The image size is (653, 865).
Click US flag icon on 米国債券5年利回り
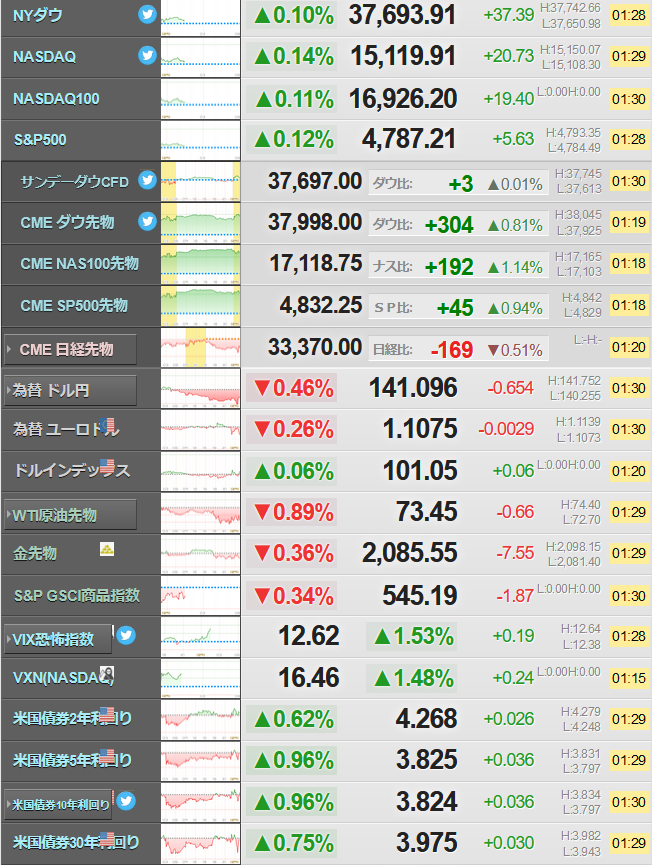click(107, 756)
